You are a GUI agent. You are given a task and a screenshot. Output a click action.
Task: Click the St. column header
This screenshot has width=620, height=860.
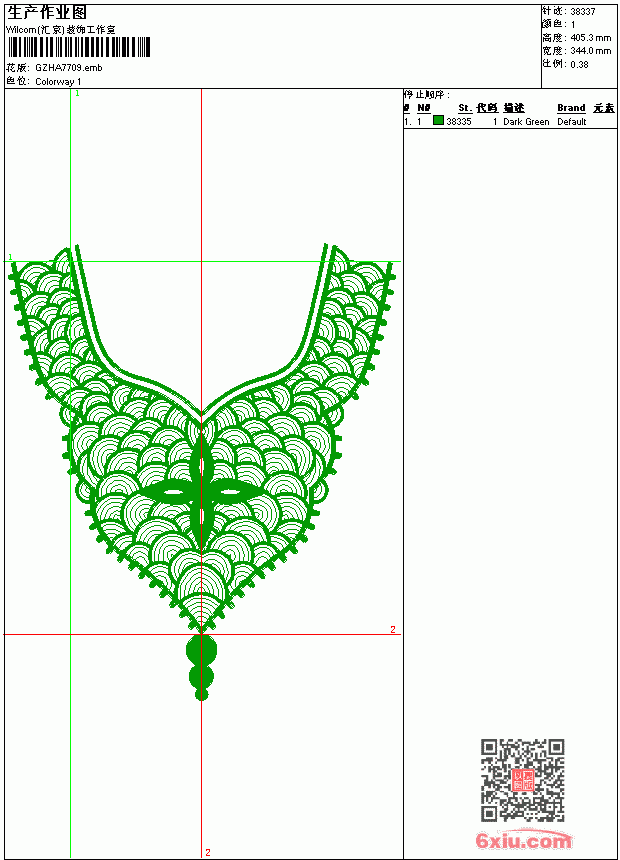pos(465,108)
